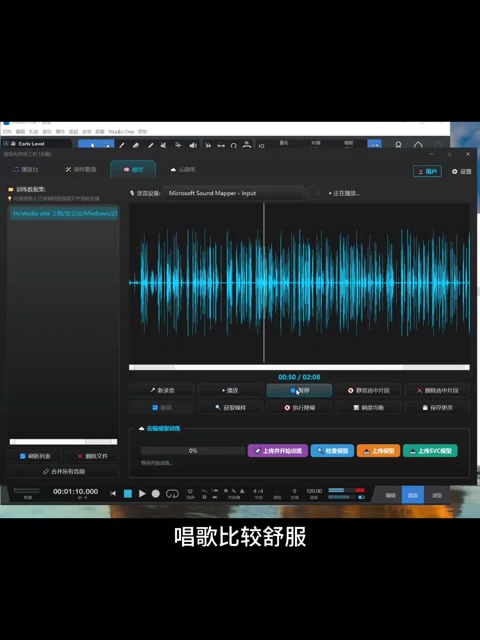The height and width of the screenshot is (640, 480).
Task: Click the scrollbar under the training file list
Action: (63, 442)
